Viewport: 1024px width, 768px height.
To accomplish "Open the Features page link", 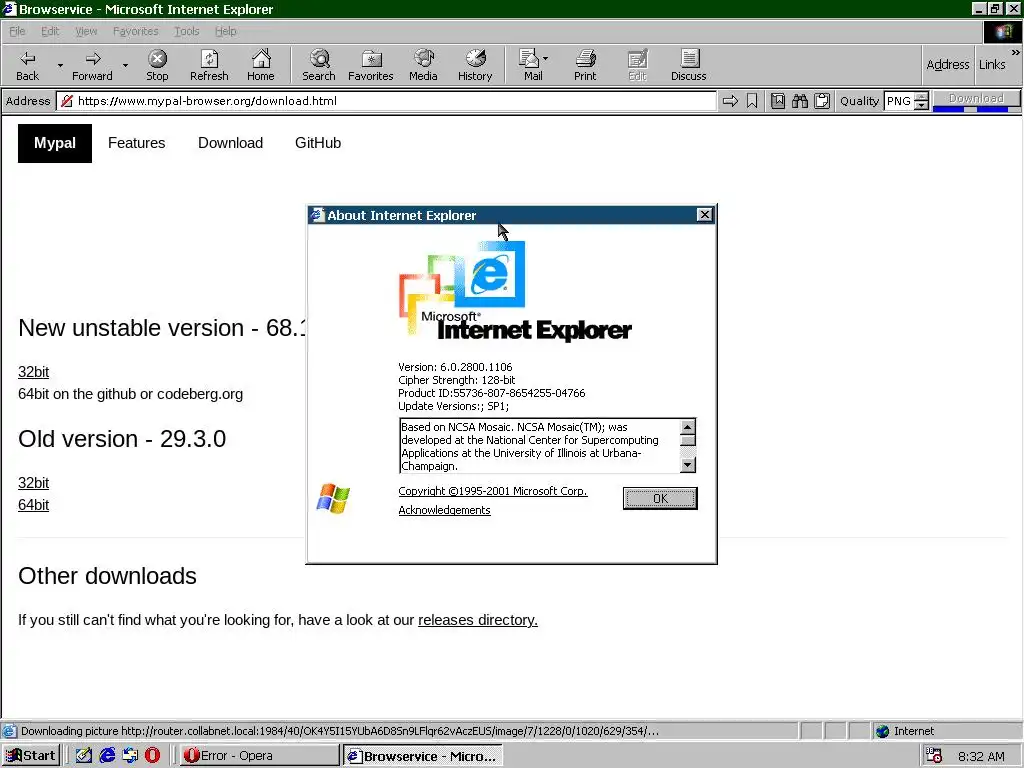I will click(136, 143).
